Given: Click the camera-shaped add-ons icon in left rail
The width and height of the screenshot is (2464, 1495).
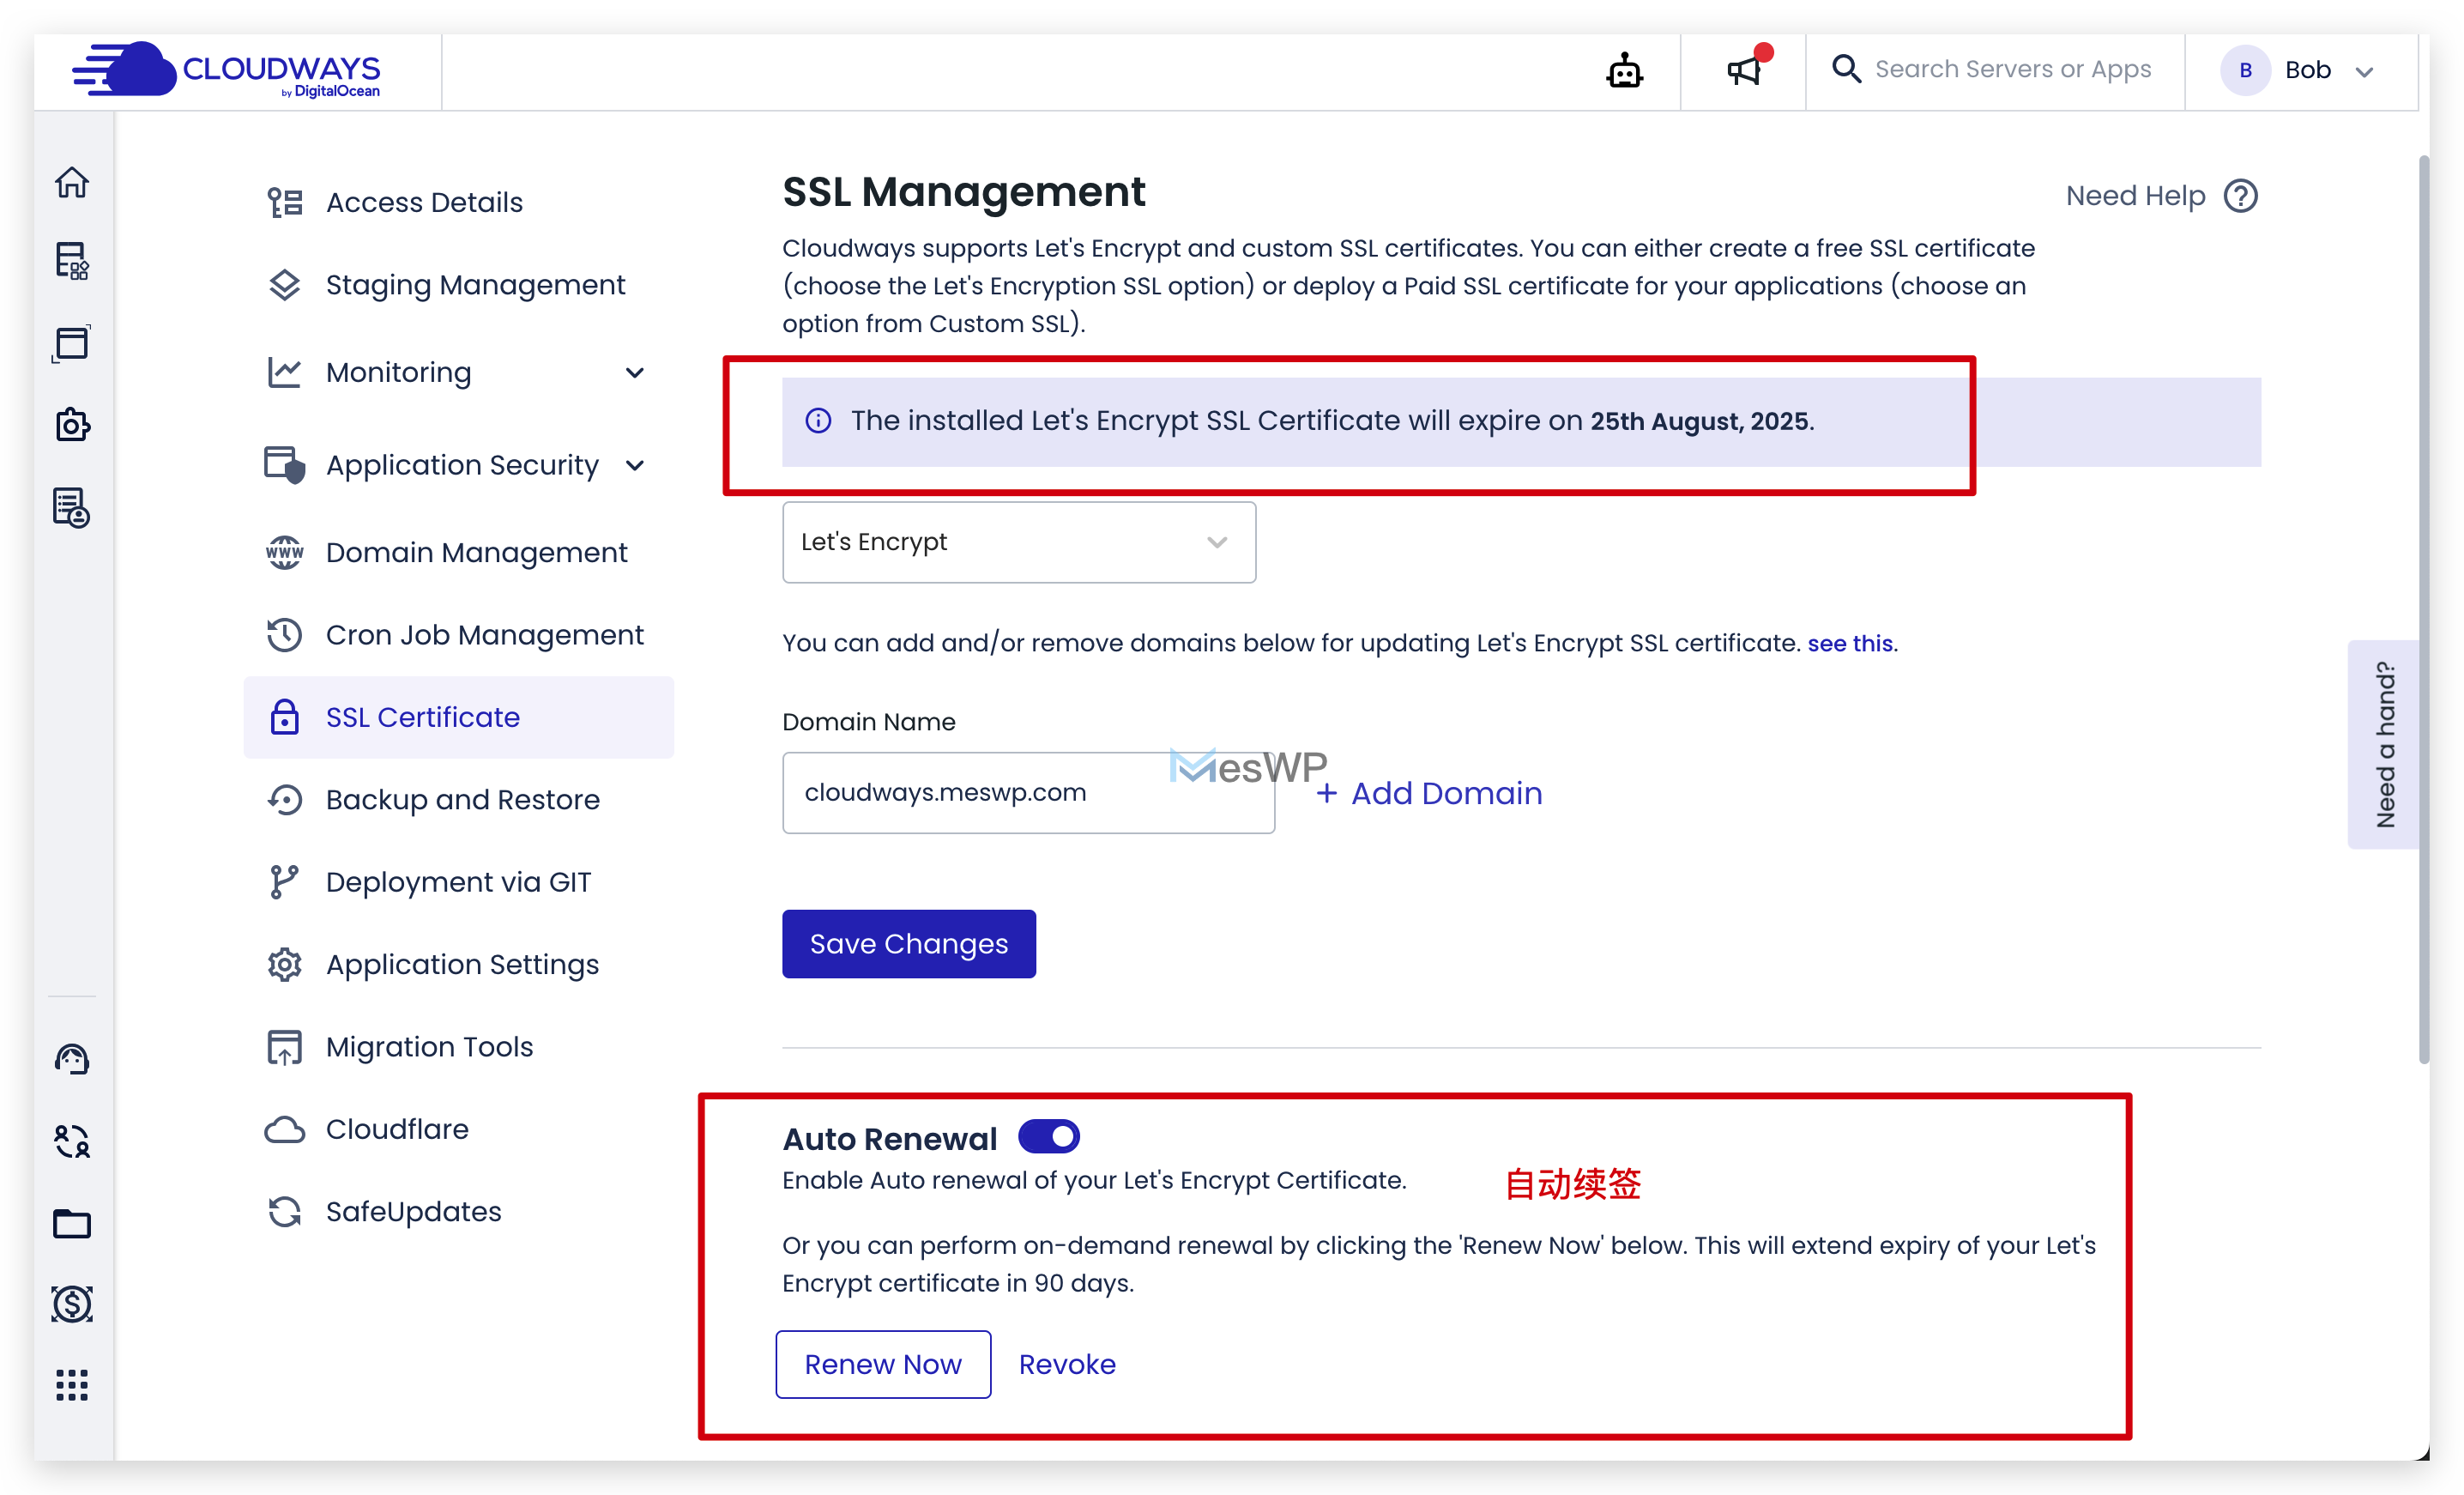Looking at the screenshot, I should pyautogui.click(x=72, y=425).
